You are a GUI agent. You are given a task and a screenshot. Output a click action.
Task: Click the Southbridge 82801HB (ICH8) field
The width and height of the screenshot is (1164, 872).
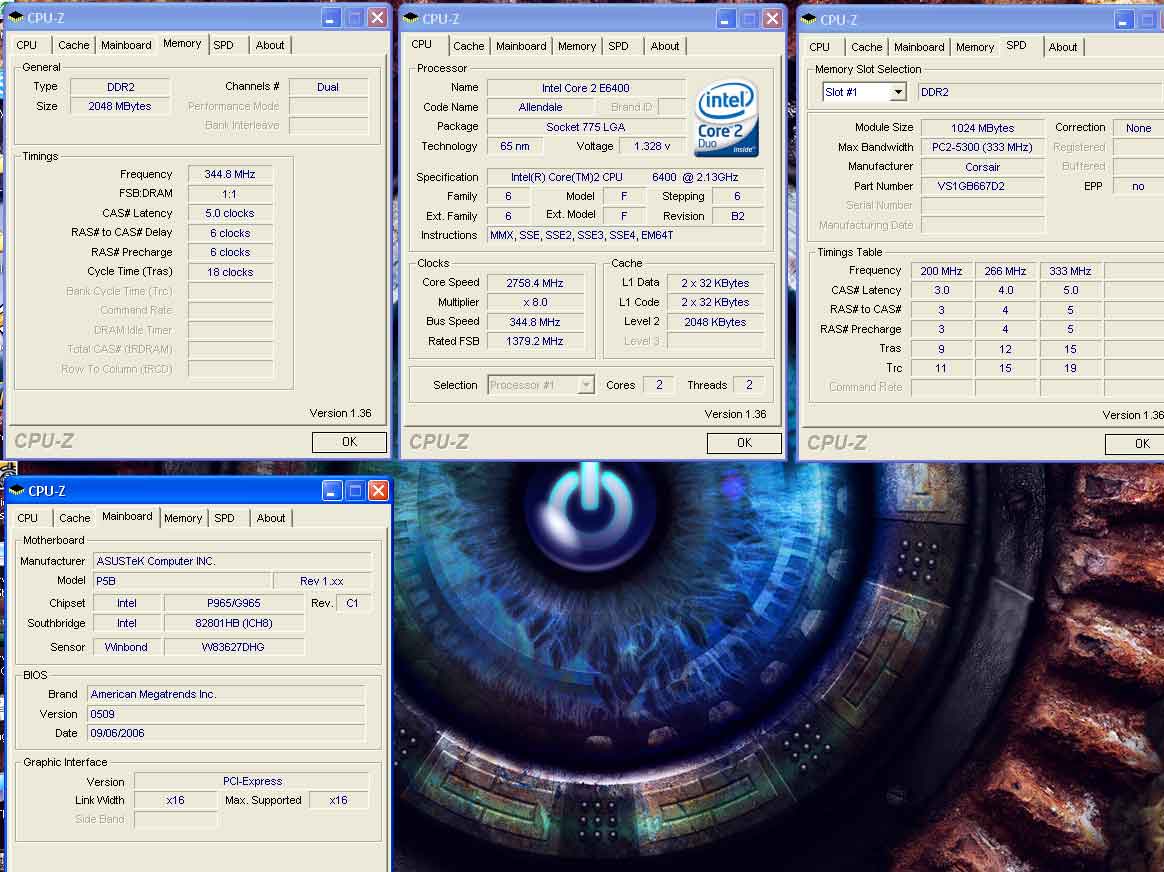coord(234,623)
